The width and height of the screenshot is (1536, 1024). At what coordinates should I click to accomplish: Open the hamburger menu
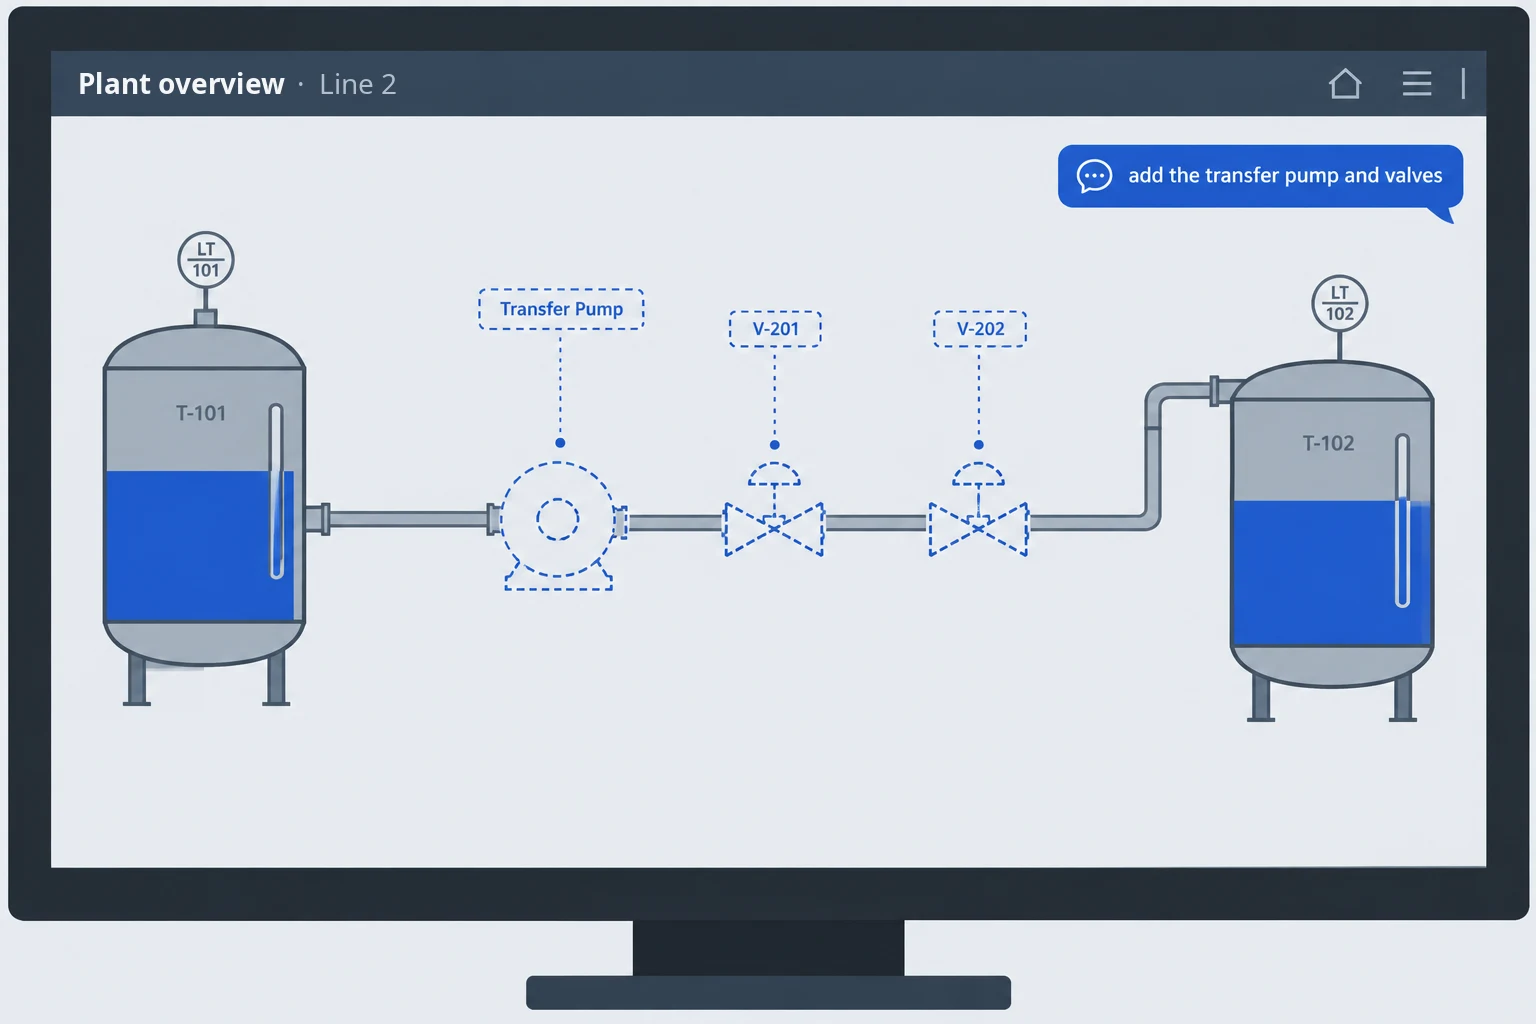coord(1417,84)
